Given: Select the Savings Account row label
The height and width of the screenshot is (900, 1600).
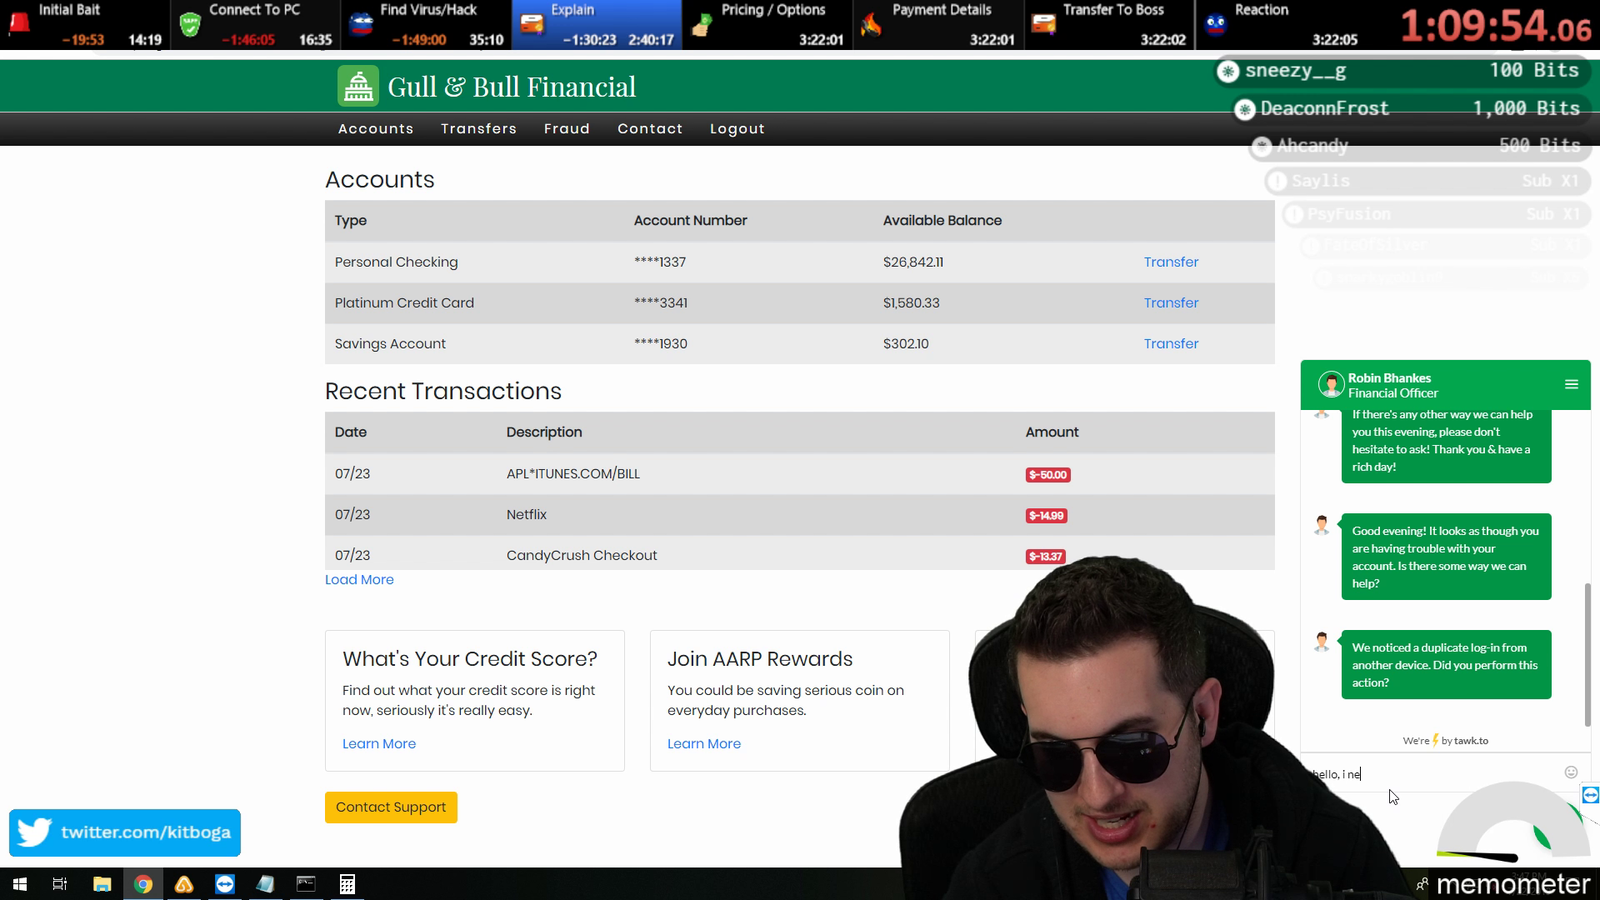Looking at the screenshot, I should click(x=390, y=344).
